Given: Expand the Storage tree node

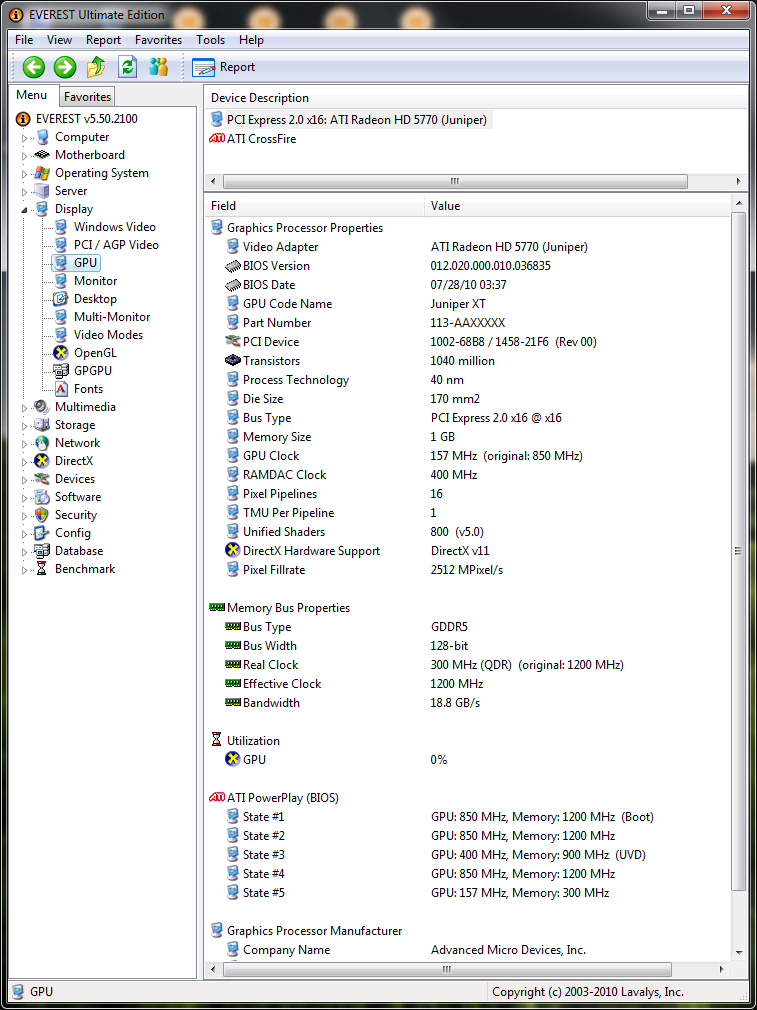Looking at the screenshot, I should [x=24, y=426].
